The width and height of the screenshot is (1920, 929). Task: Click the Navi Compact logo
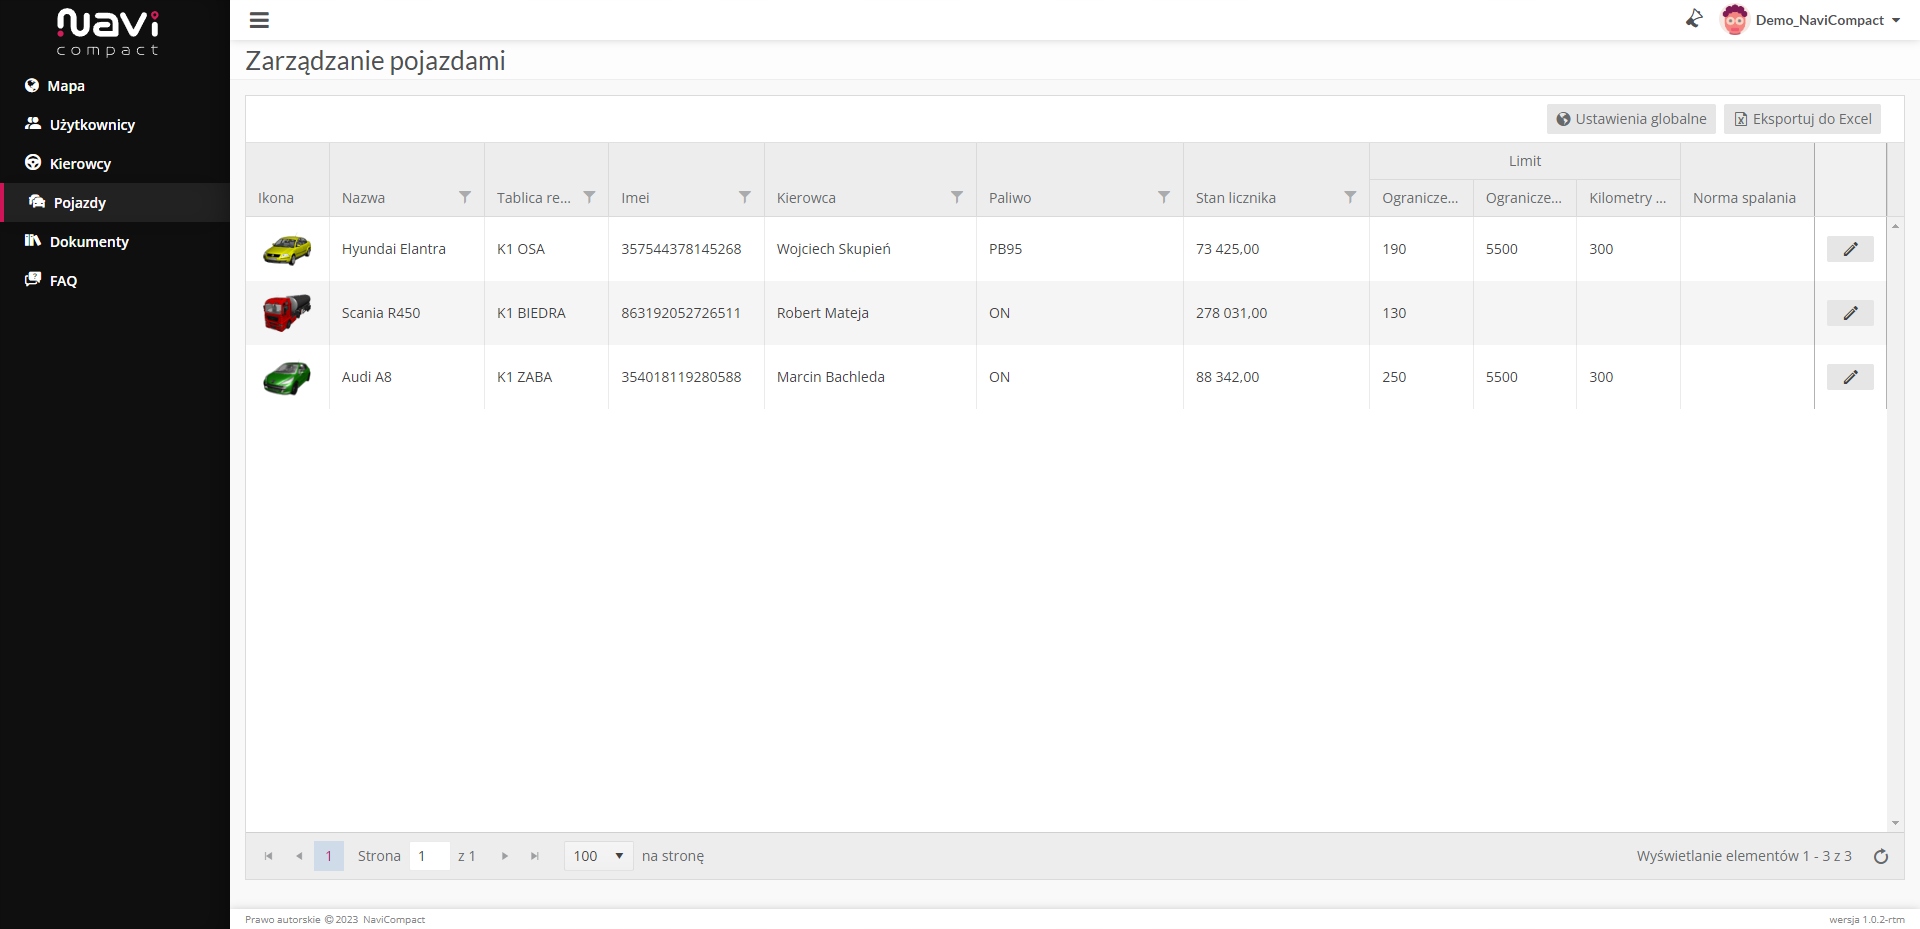click(108, 32)
